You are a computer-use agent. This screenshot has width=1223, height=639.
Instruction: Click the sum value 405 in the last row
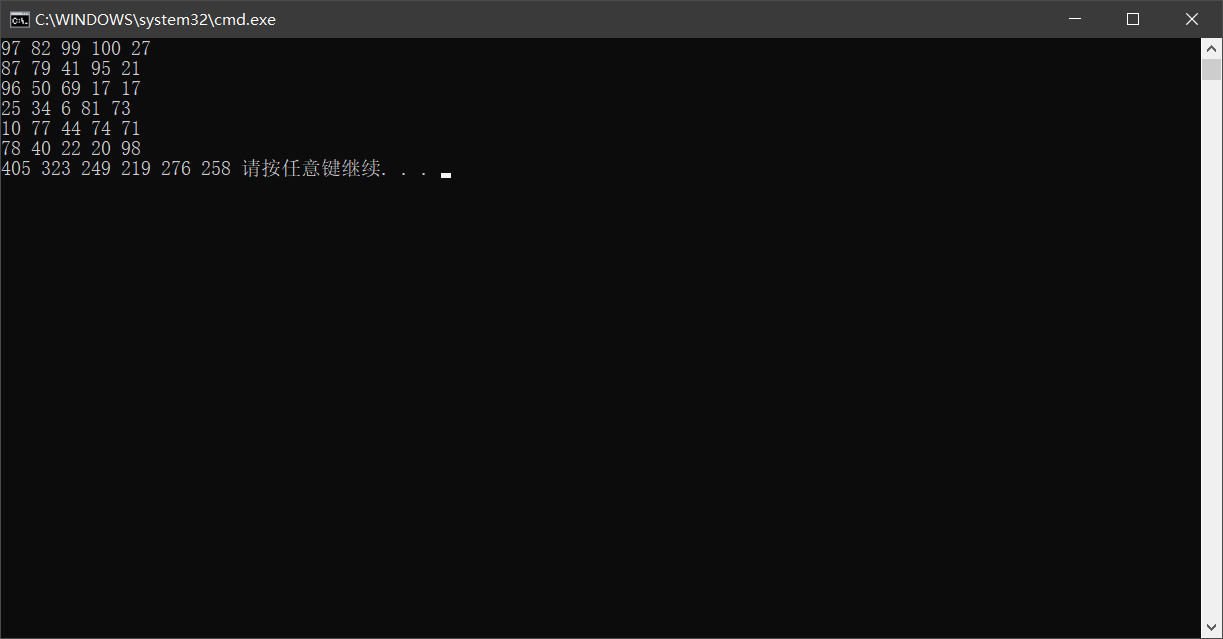coord(16,169)
